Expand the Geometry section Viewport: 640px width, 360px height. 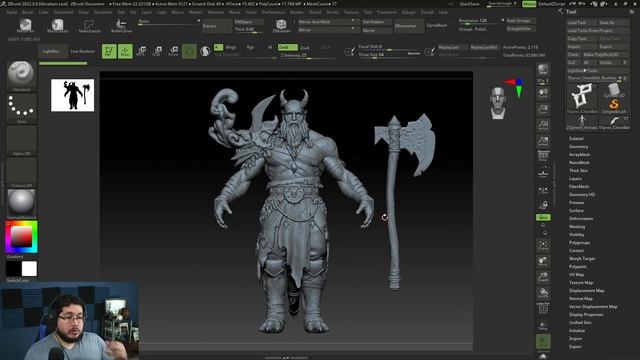(578, 147)
